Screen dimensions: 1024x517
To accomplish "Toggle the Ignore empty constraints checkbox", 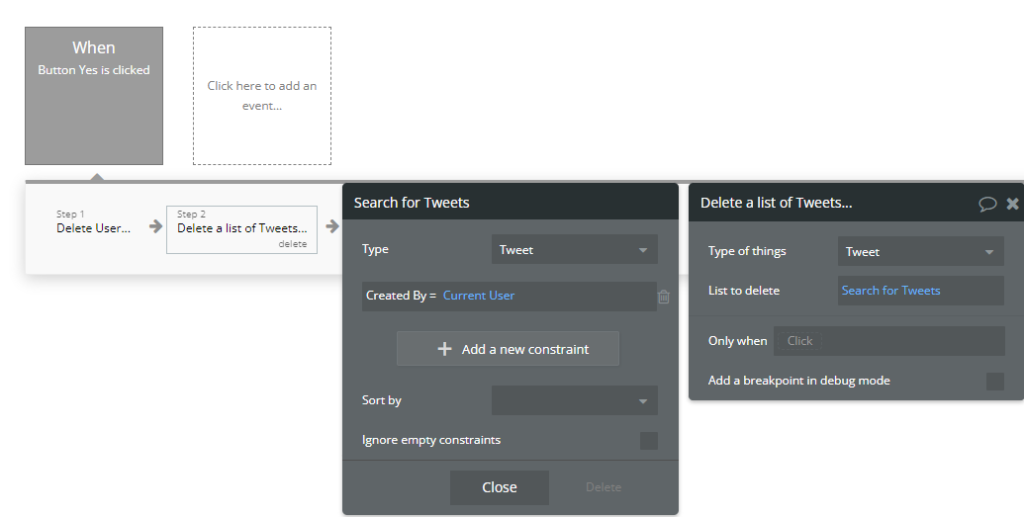I will (x=648, y=440).
